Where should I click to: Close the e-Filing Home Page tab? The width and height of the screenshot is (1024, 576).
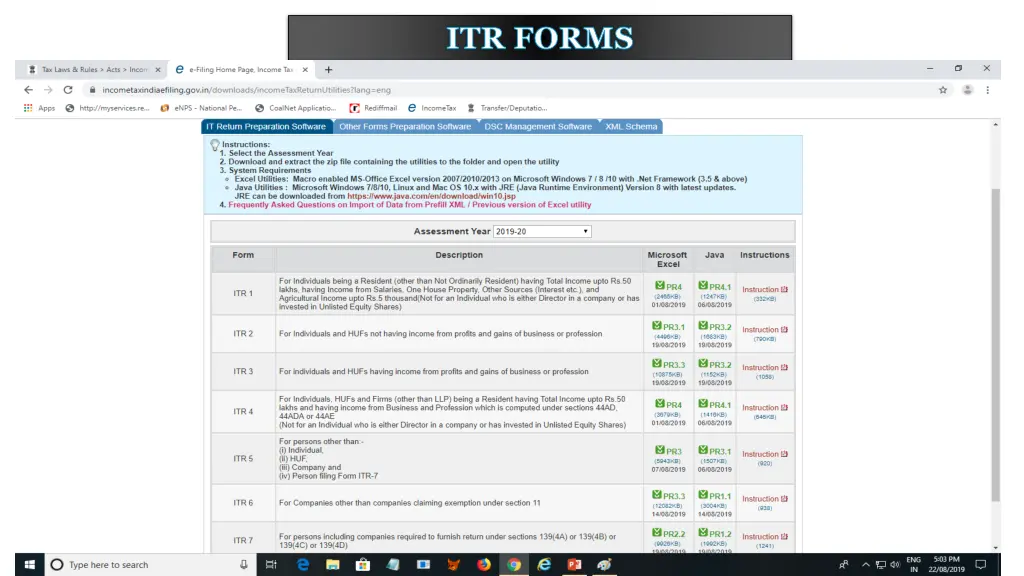click(305, 70)
